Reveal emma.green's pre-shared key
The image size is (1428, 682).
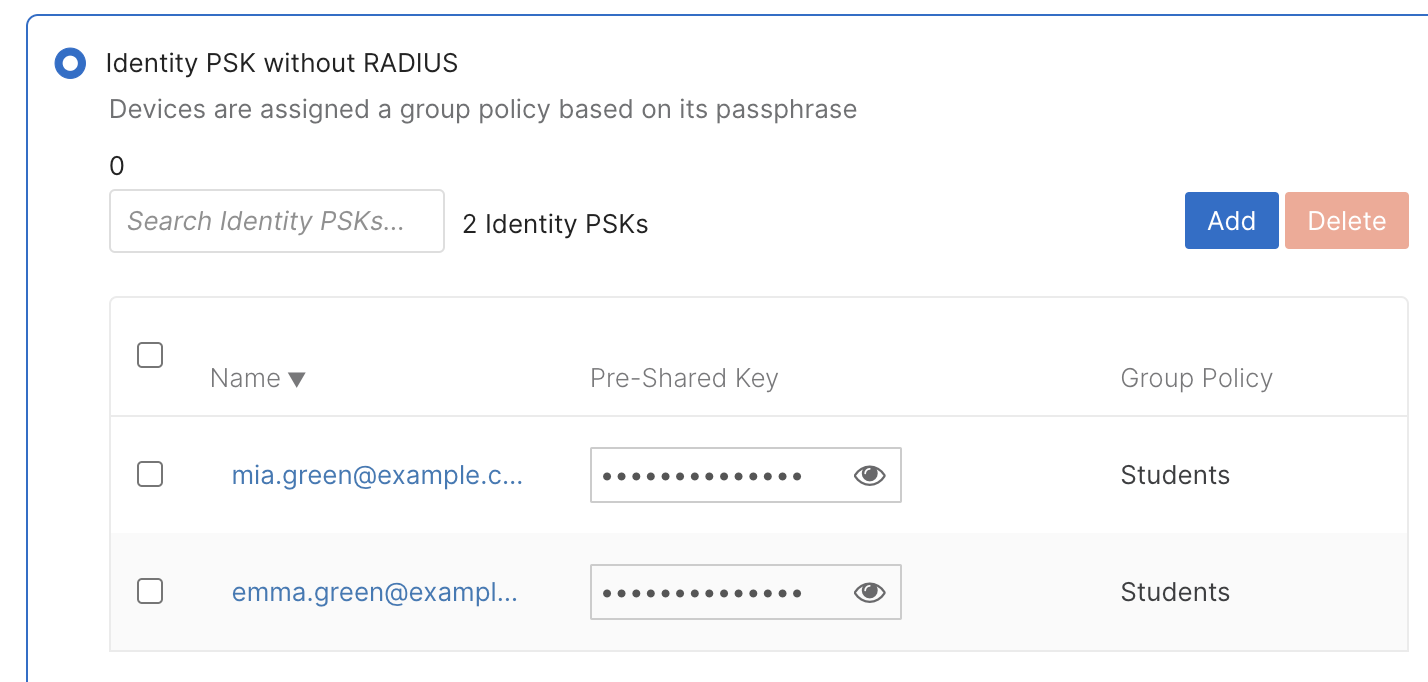tap(868, 592)
